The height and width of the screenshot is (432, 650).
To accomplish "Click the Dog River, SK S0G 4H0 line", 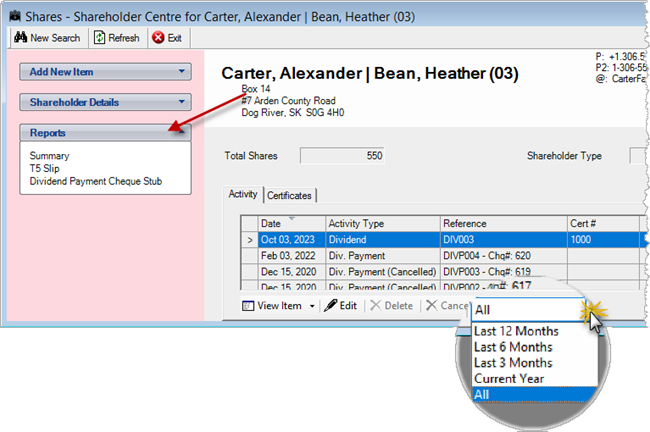I will [293, 113].
